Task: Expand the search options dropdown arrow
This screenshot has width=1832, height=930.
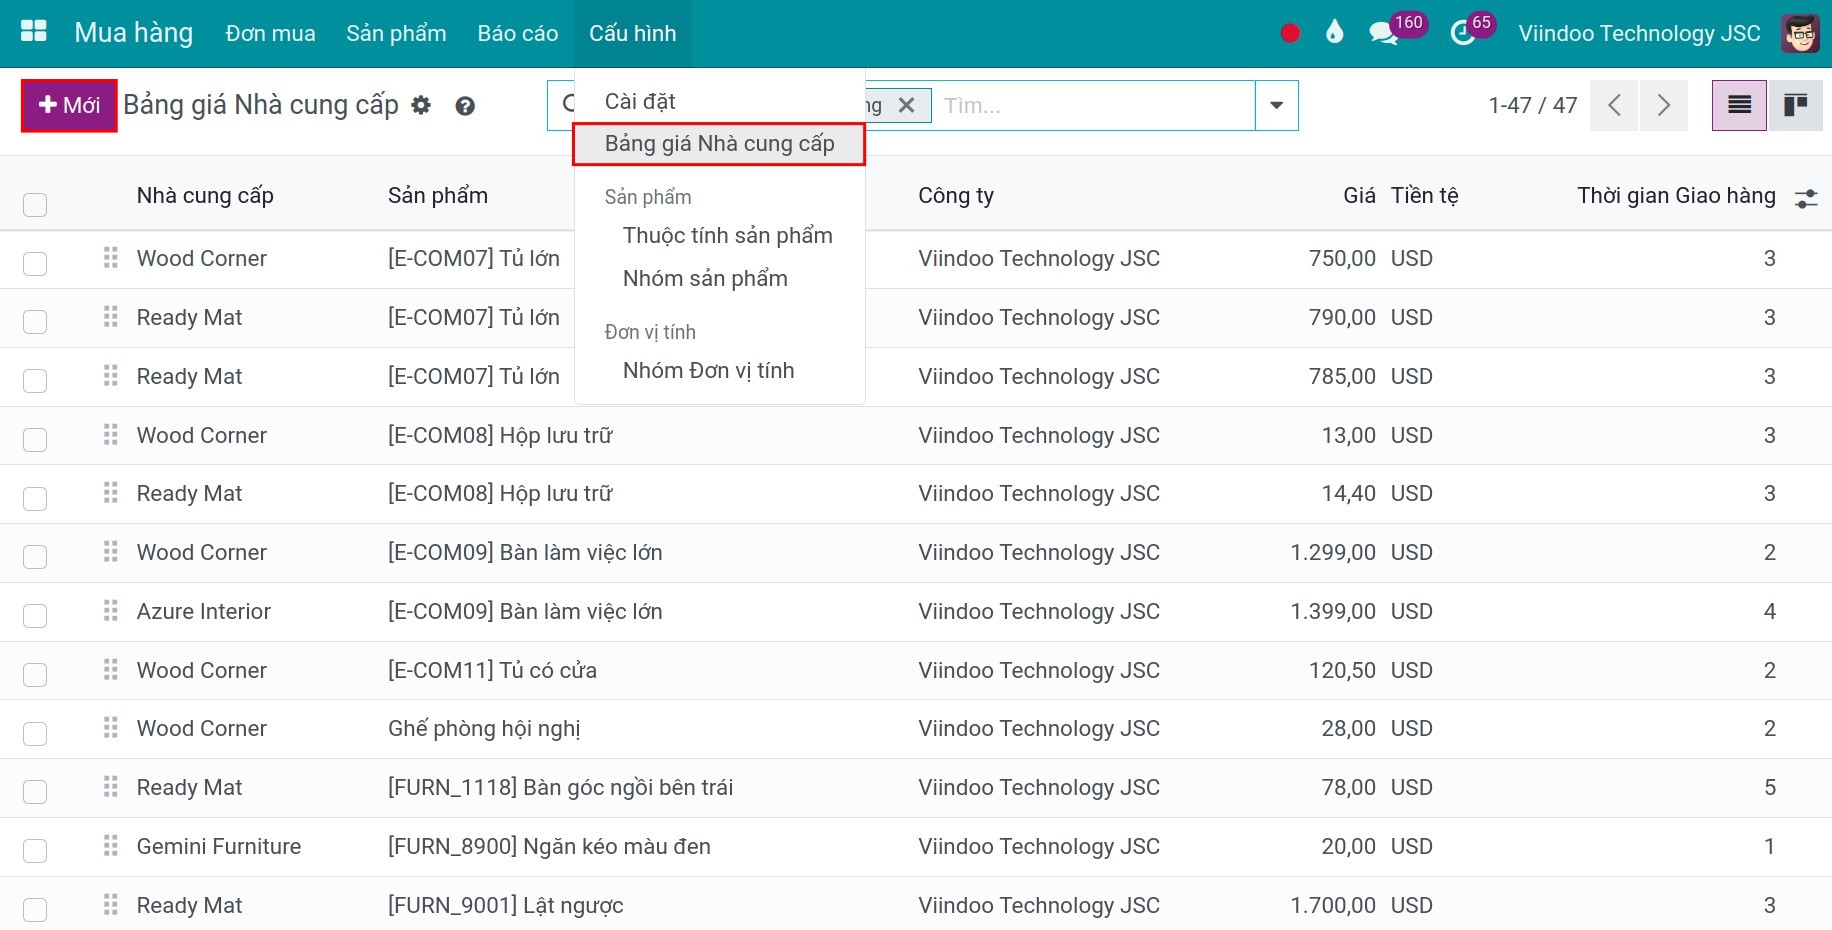Action: (x=1277, y=105)
